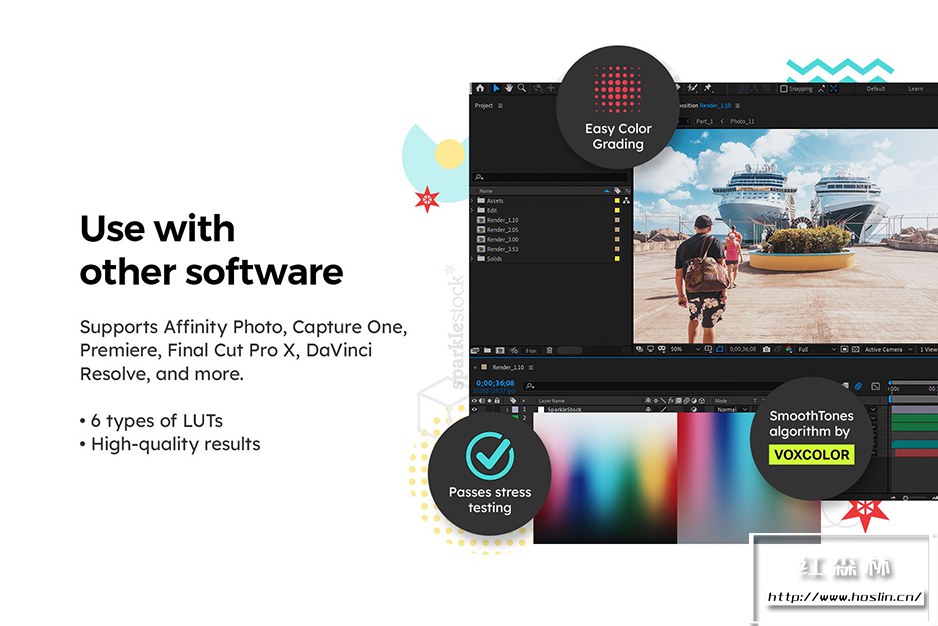Open the flowchart icon beside Assets

(x=626, y=200)
